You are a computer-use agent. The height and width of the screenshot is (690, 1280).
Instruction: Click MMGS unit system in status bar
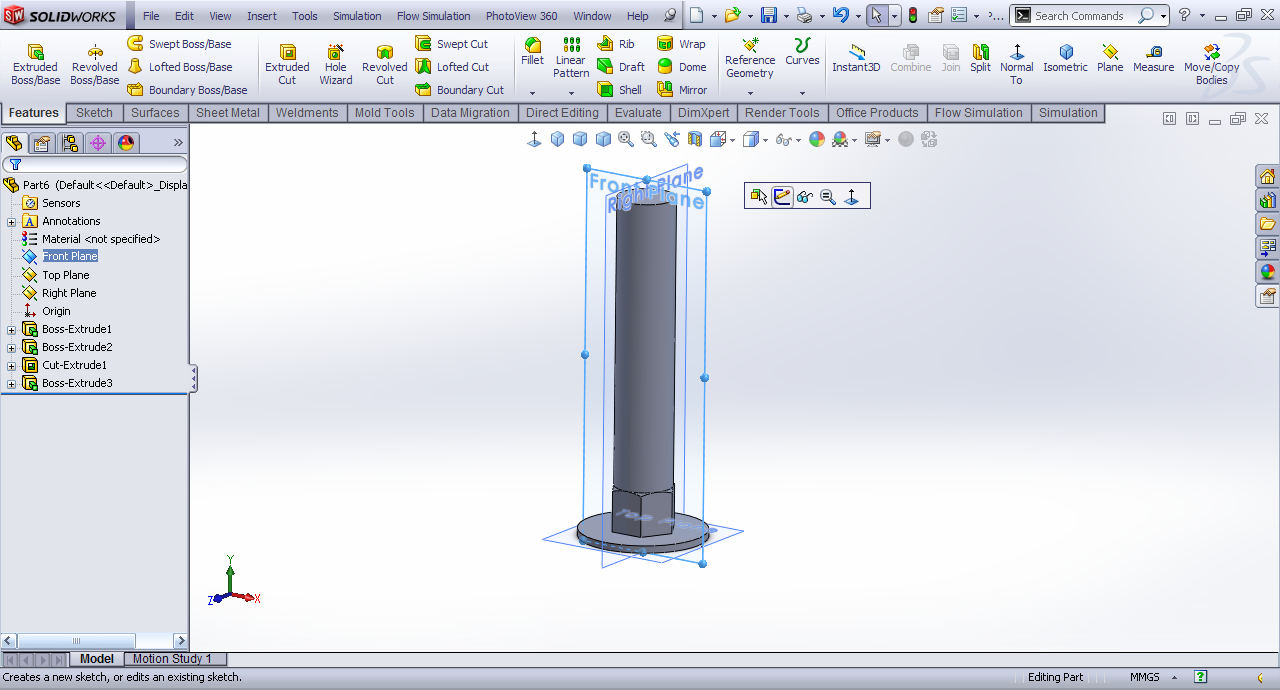click(x=1145, y=677)
